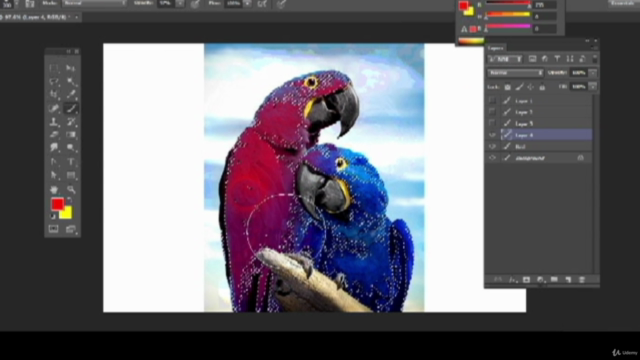Viewport: 640px width, 360px height.
Task: Select the Eraser tool
Action: [x=53, y=134]
